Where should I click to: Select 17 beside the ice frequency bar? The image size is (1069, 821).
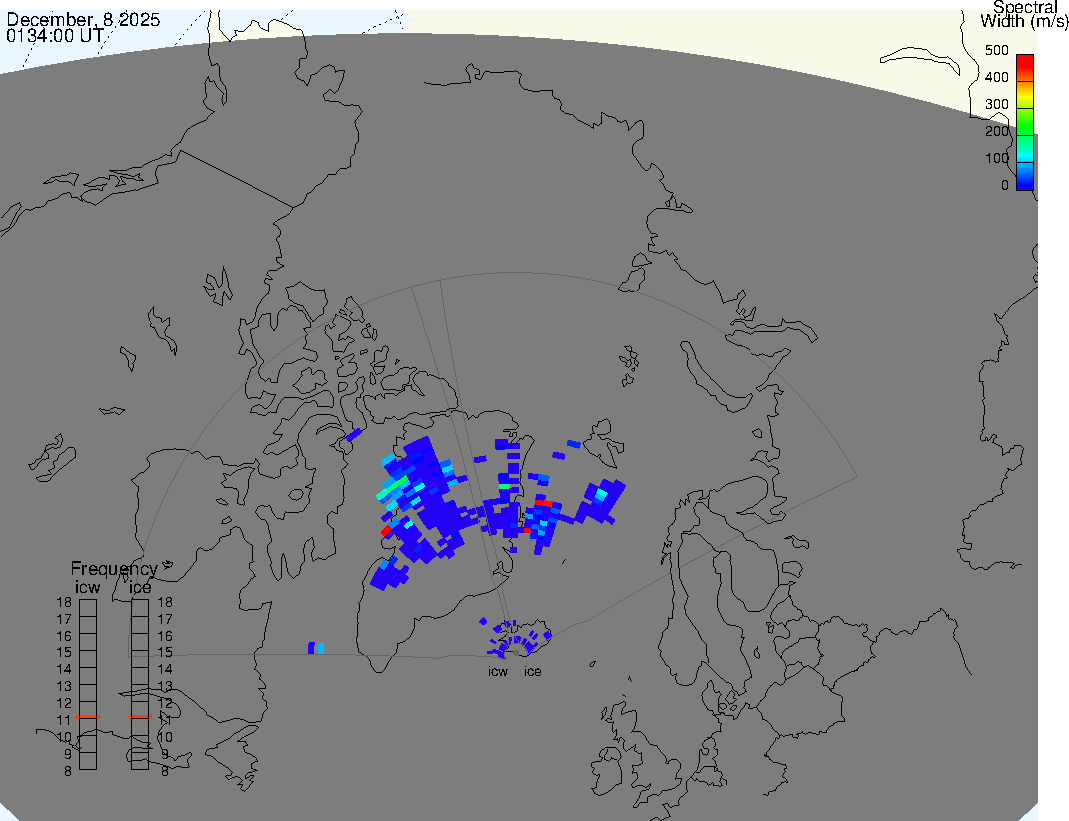[x=165, y=619]
